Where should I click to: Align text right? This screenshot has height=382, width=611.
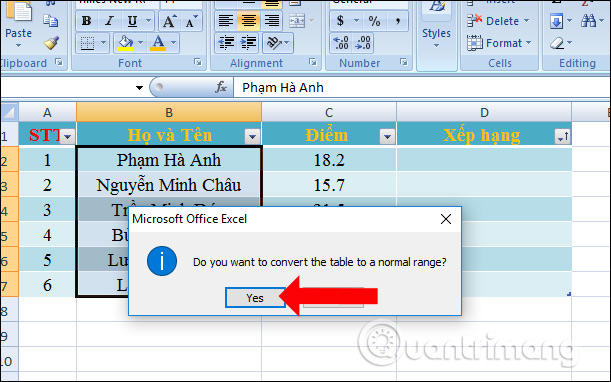[272, 21]
